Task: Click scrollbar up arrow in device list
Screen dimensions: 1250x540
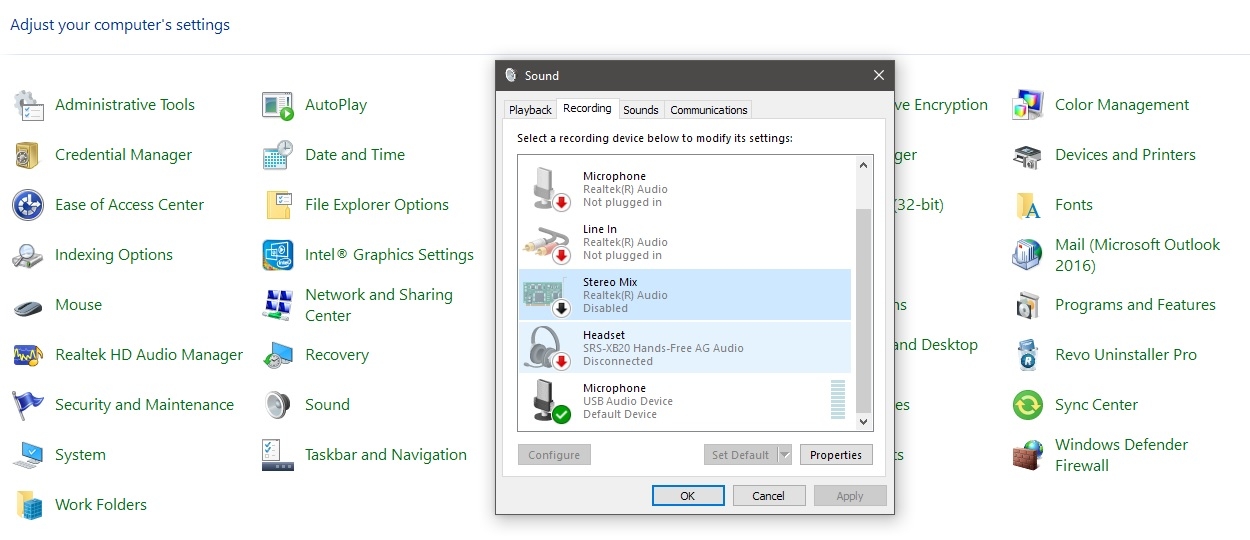Action: 864,163
